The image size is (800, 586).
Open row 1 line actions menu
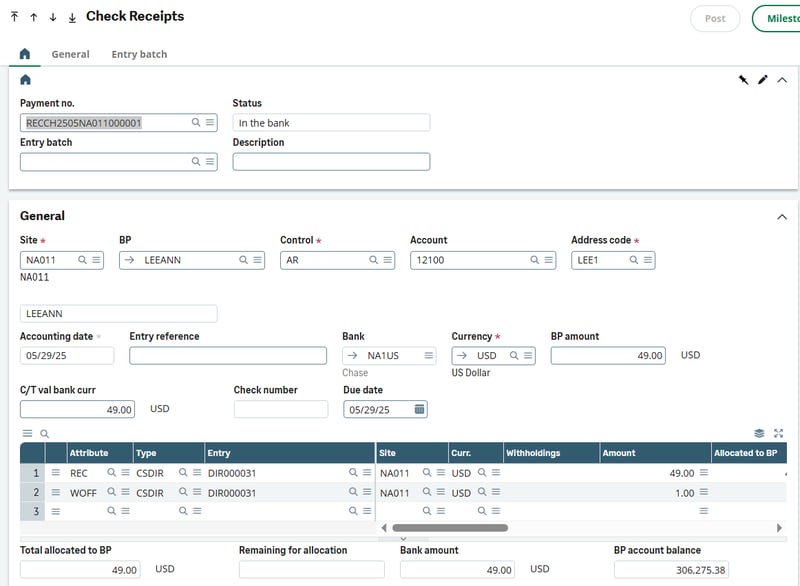[x=56, y=473]
